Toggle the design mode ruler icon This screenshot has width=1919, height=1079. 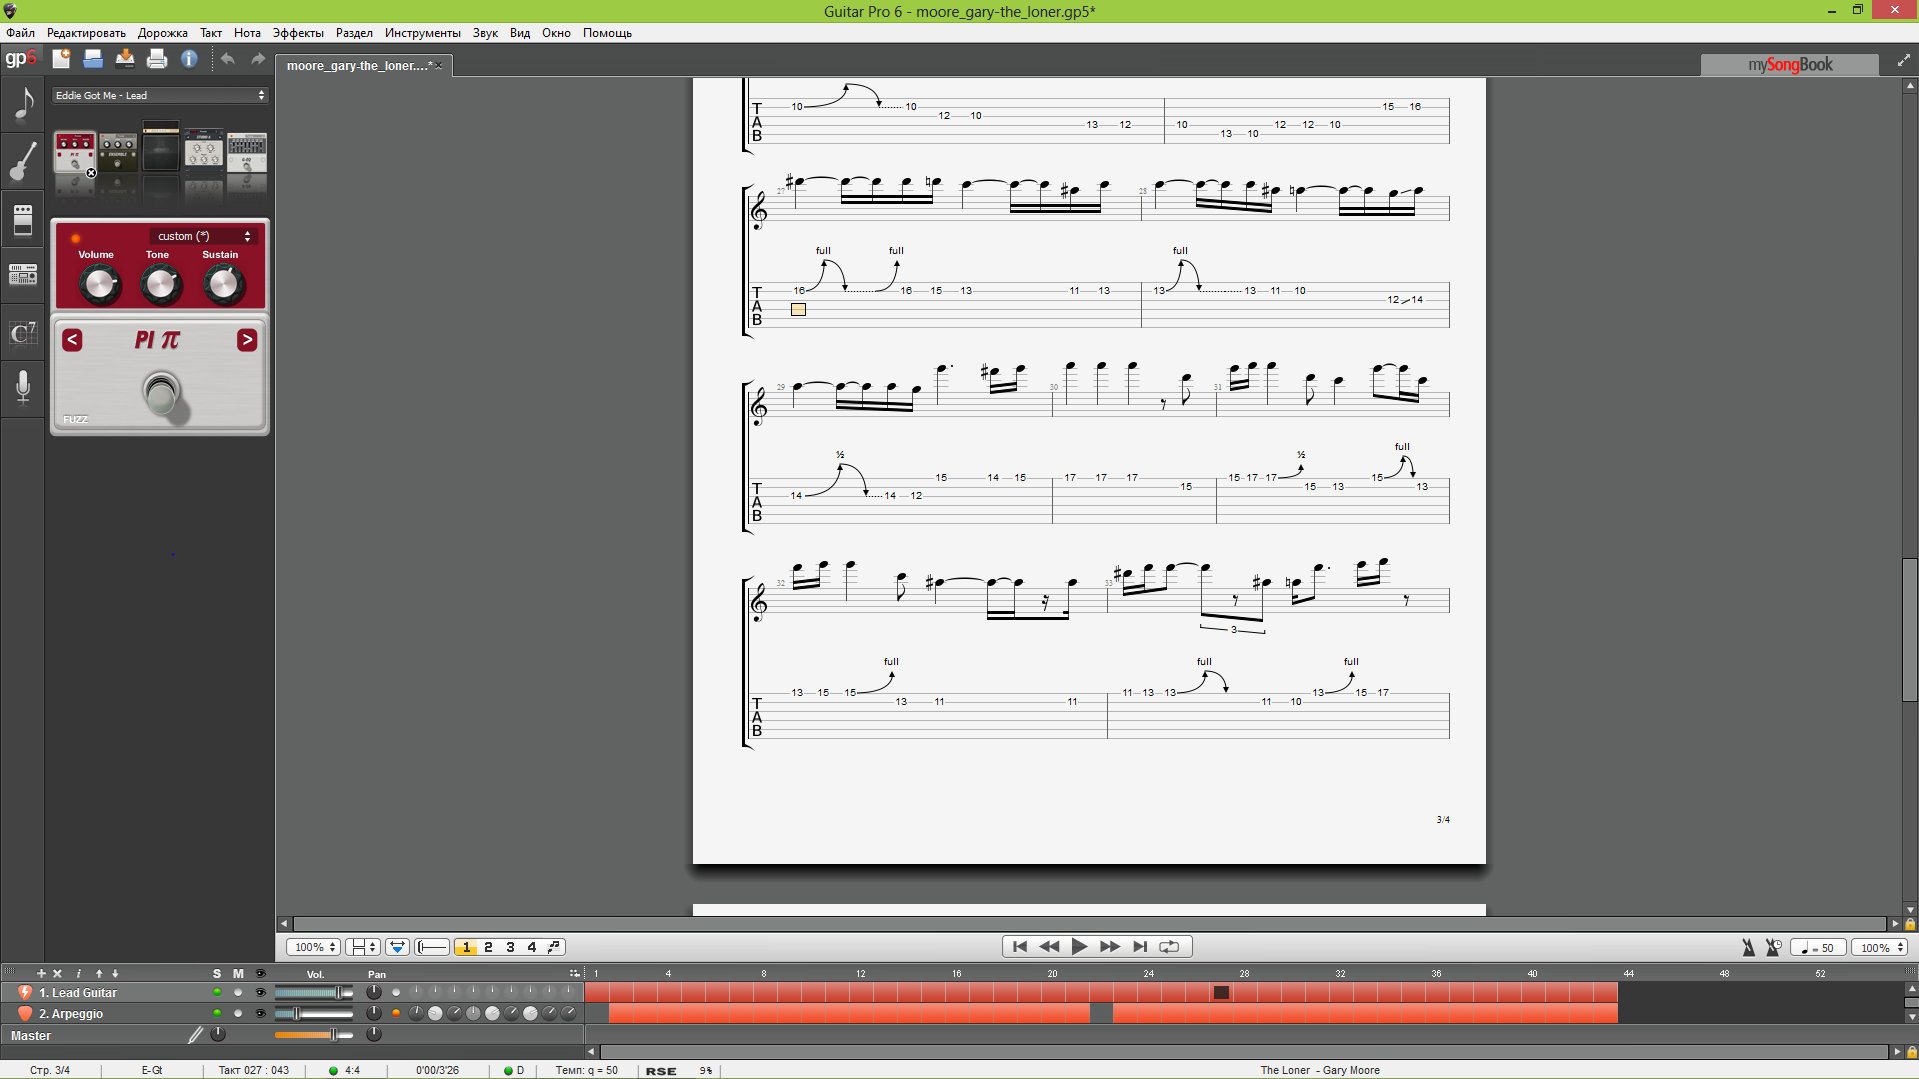point(432,947)
